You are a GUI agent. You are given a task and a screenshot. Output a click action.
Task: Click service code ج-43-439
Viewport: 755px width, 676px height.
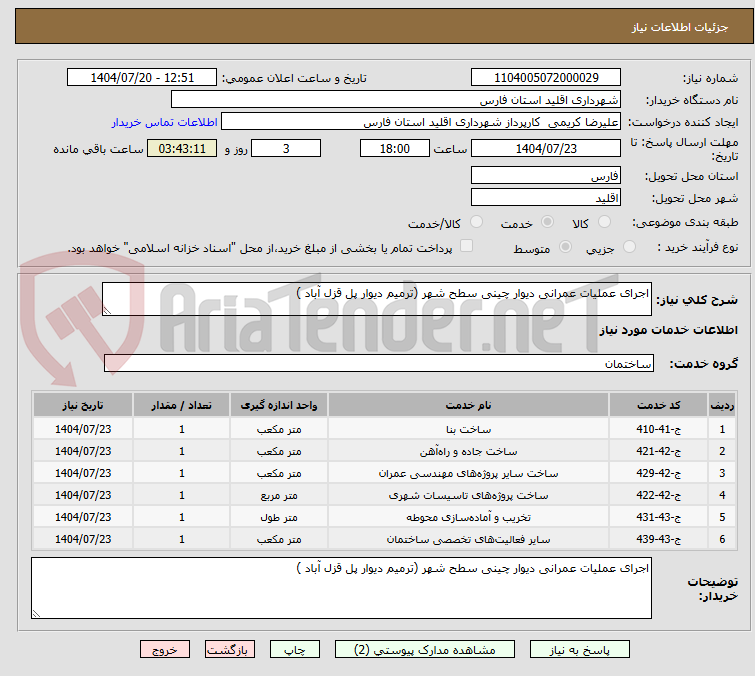pyautogui.click(x=658, y=539)
